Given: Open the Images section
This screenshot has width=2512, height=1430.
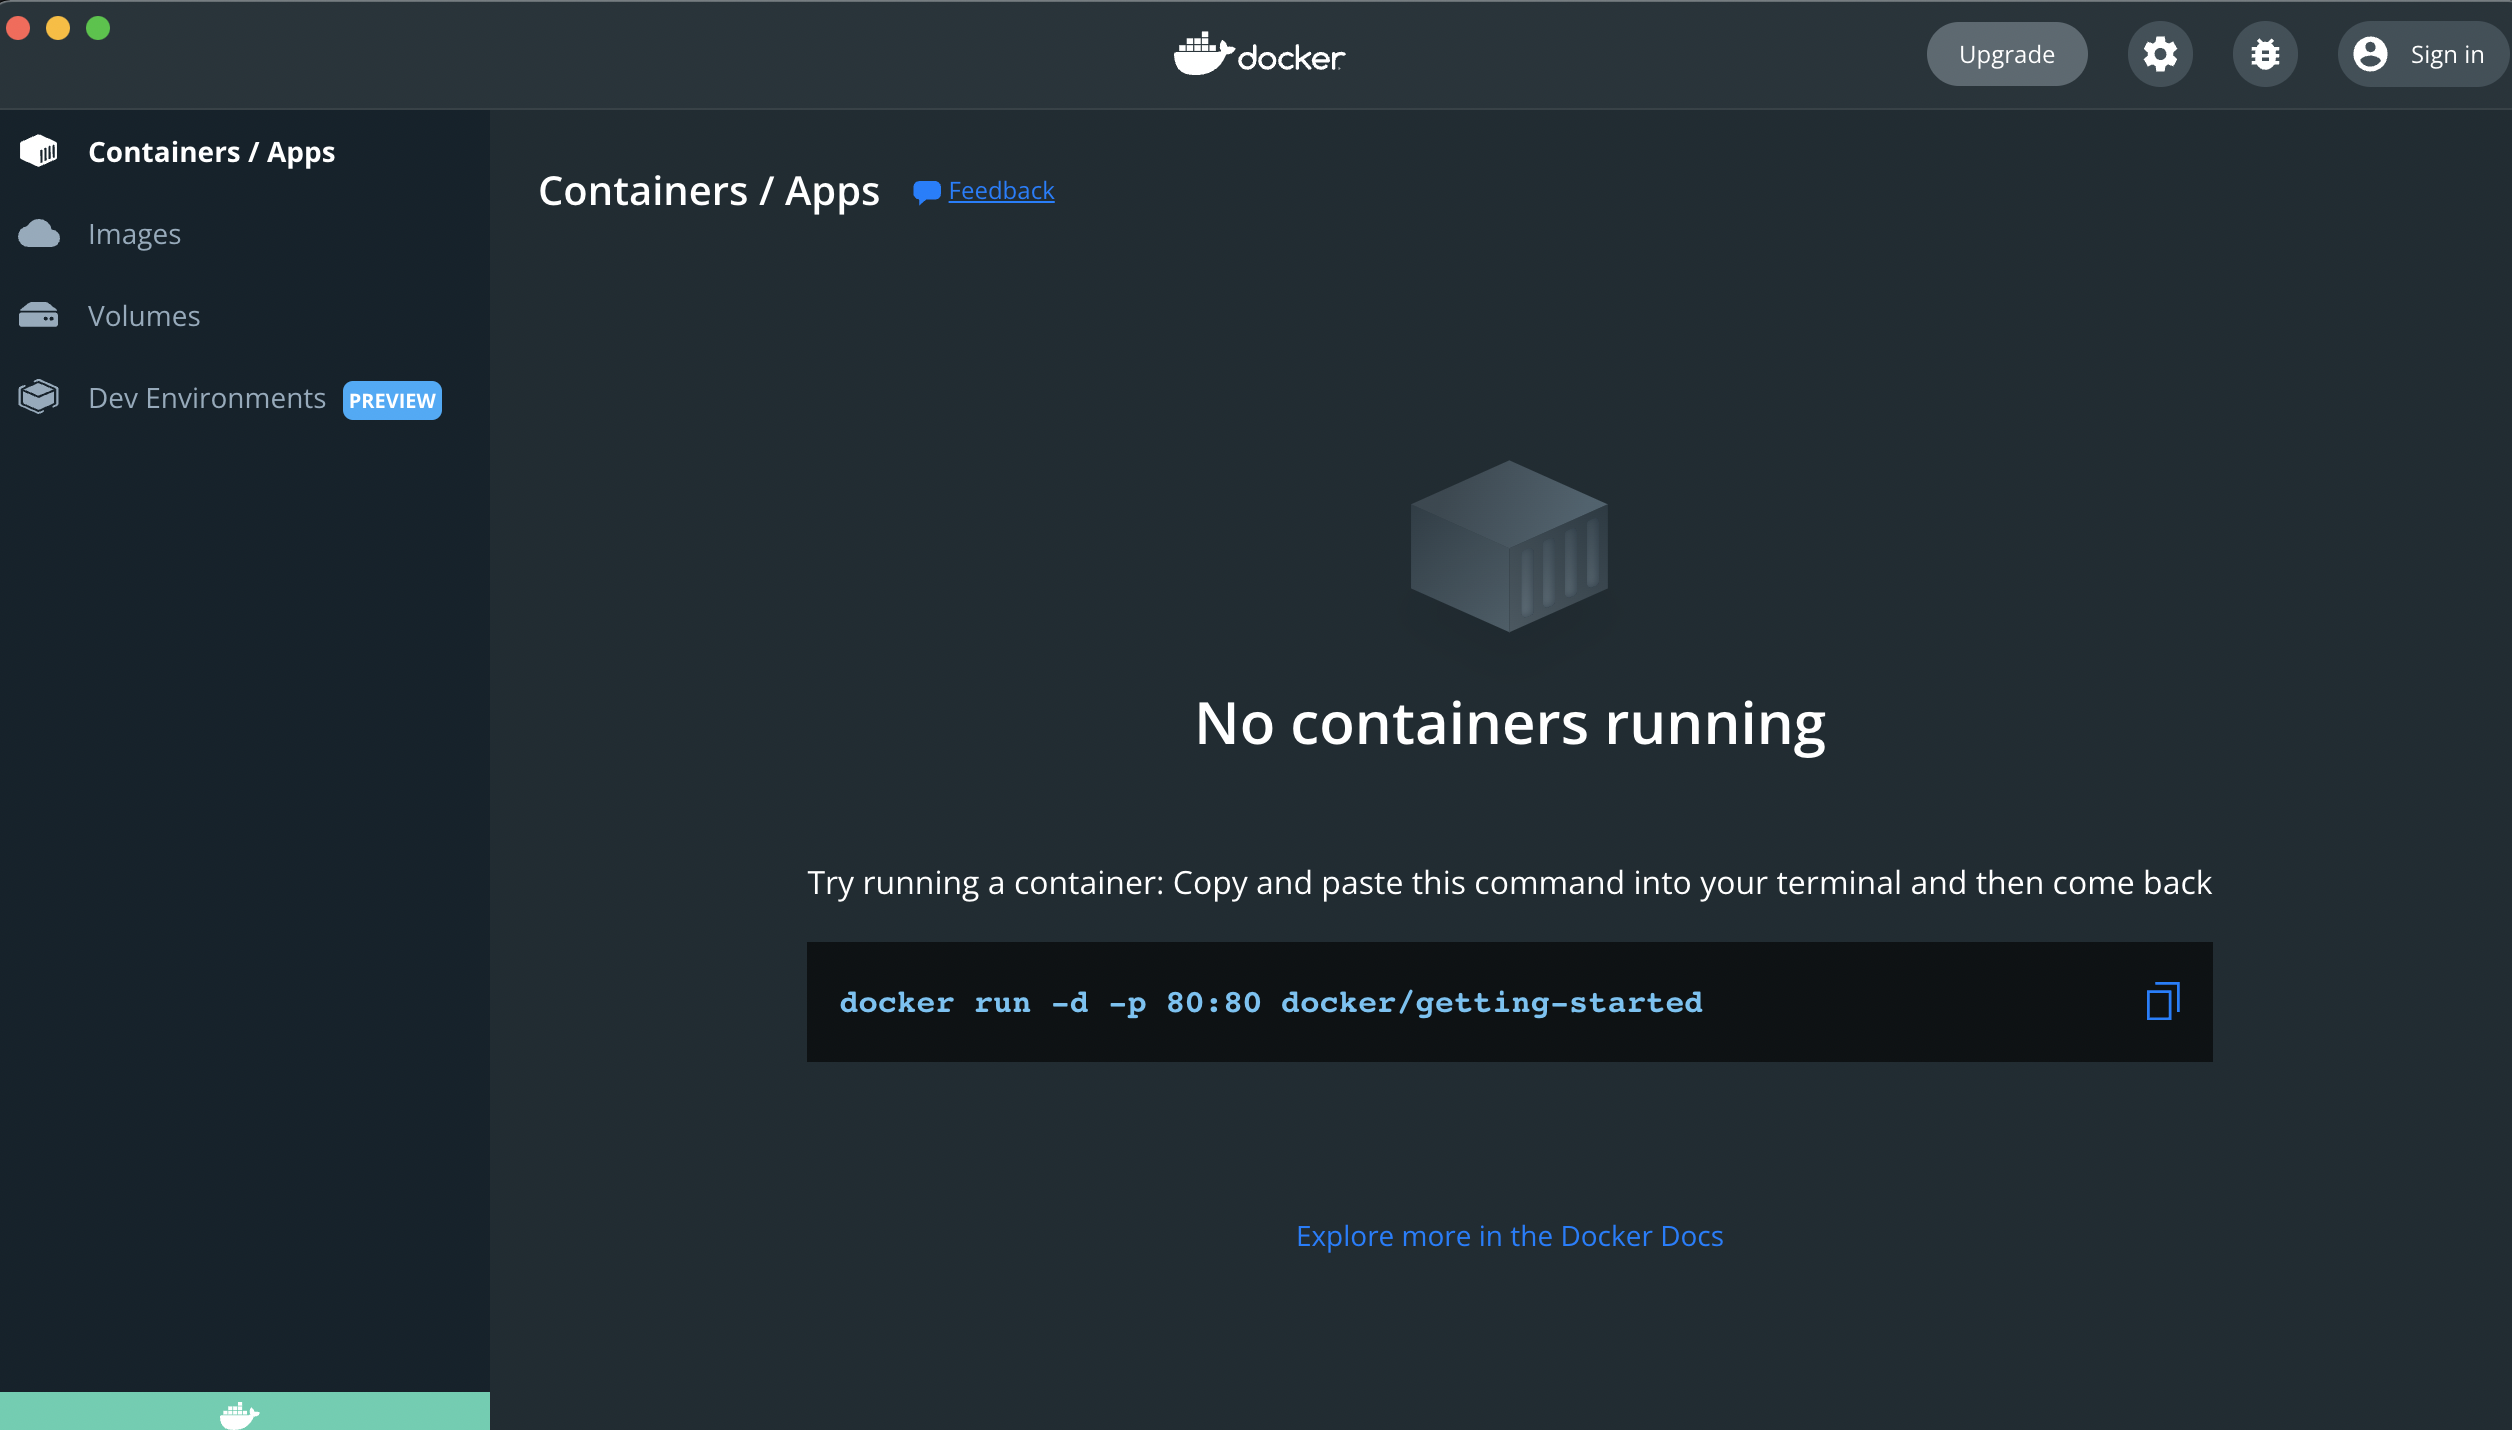Looking at the screenshot, I should click(134, 234).
